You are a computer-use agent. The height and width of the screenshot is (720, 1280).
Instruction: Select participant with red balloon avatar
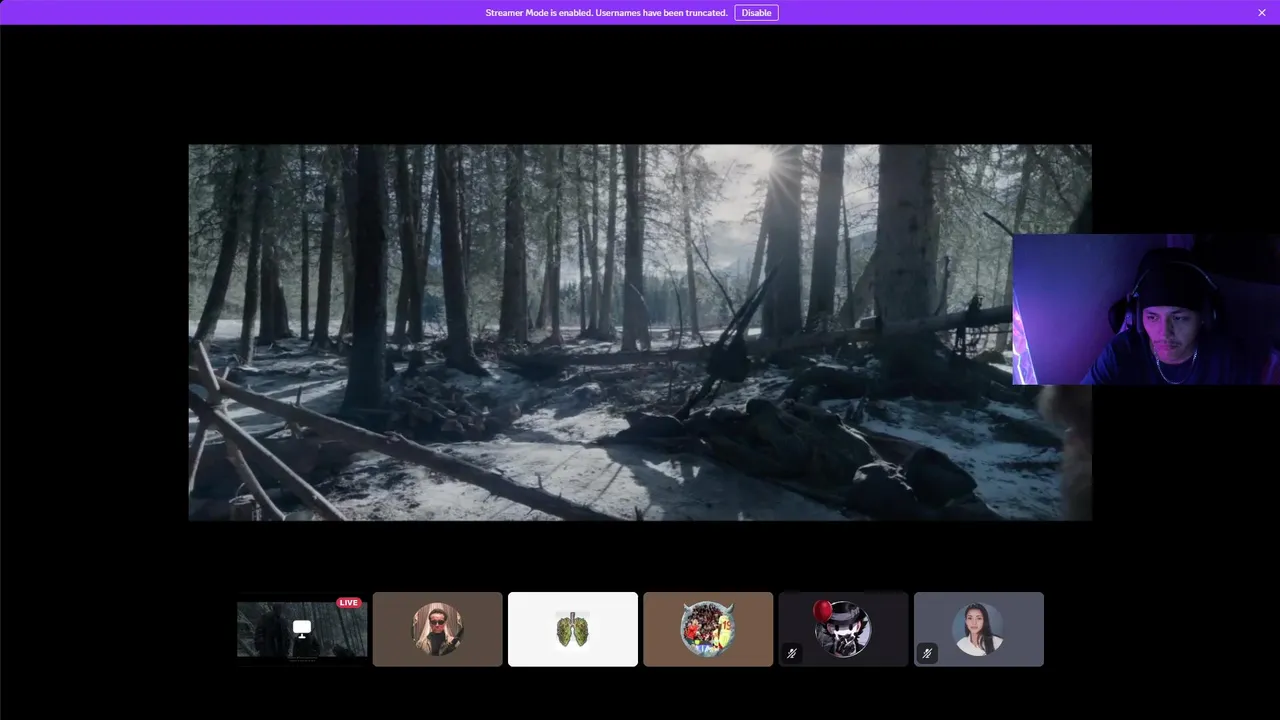pyautogui.click(x=843, y=629)
